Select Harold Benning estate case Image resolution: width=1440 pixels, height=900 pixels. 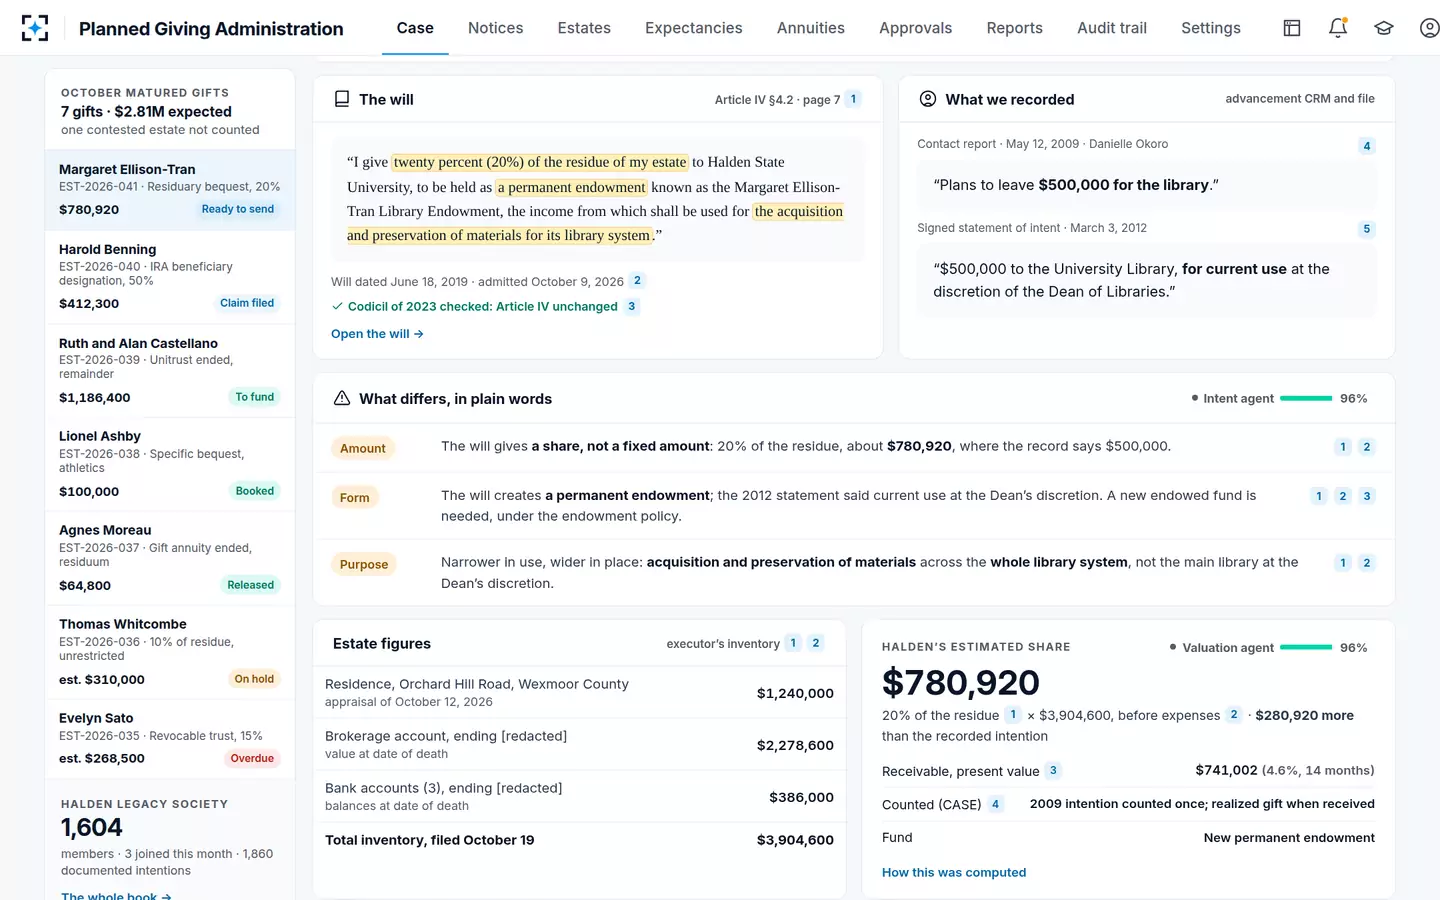click(170, 277)
